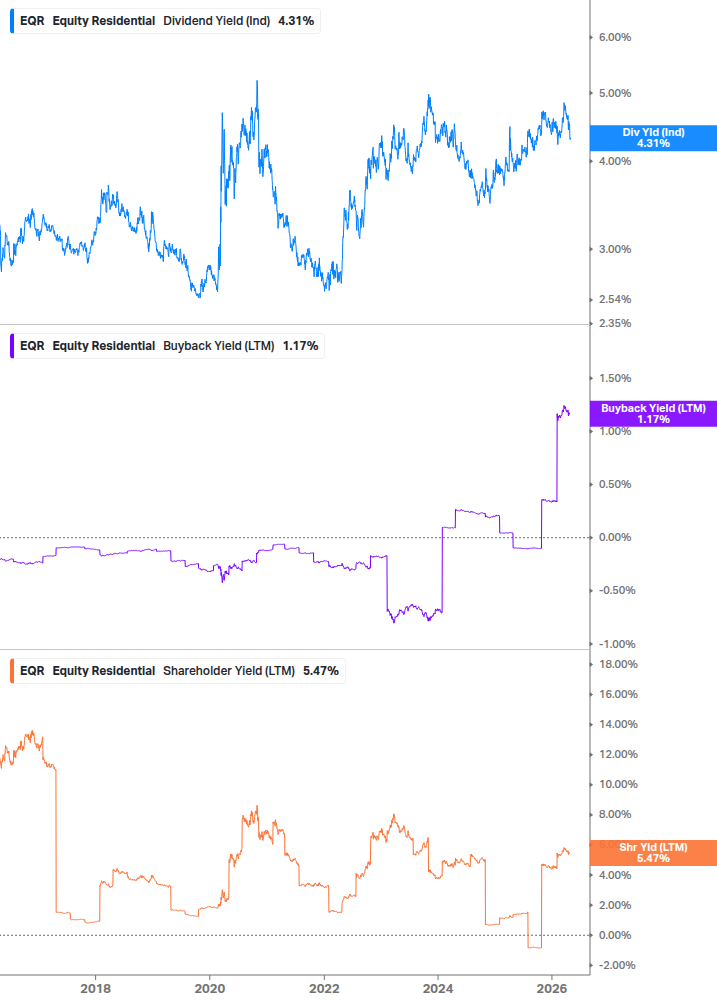Click the 2022 label on the time axis
Image resolution: width=717 pixels, height=1005 pixels.
click(324, 989)
